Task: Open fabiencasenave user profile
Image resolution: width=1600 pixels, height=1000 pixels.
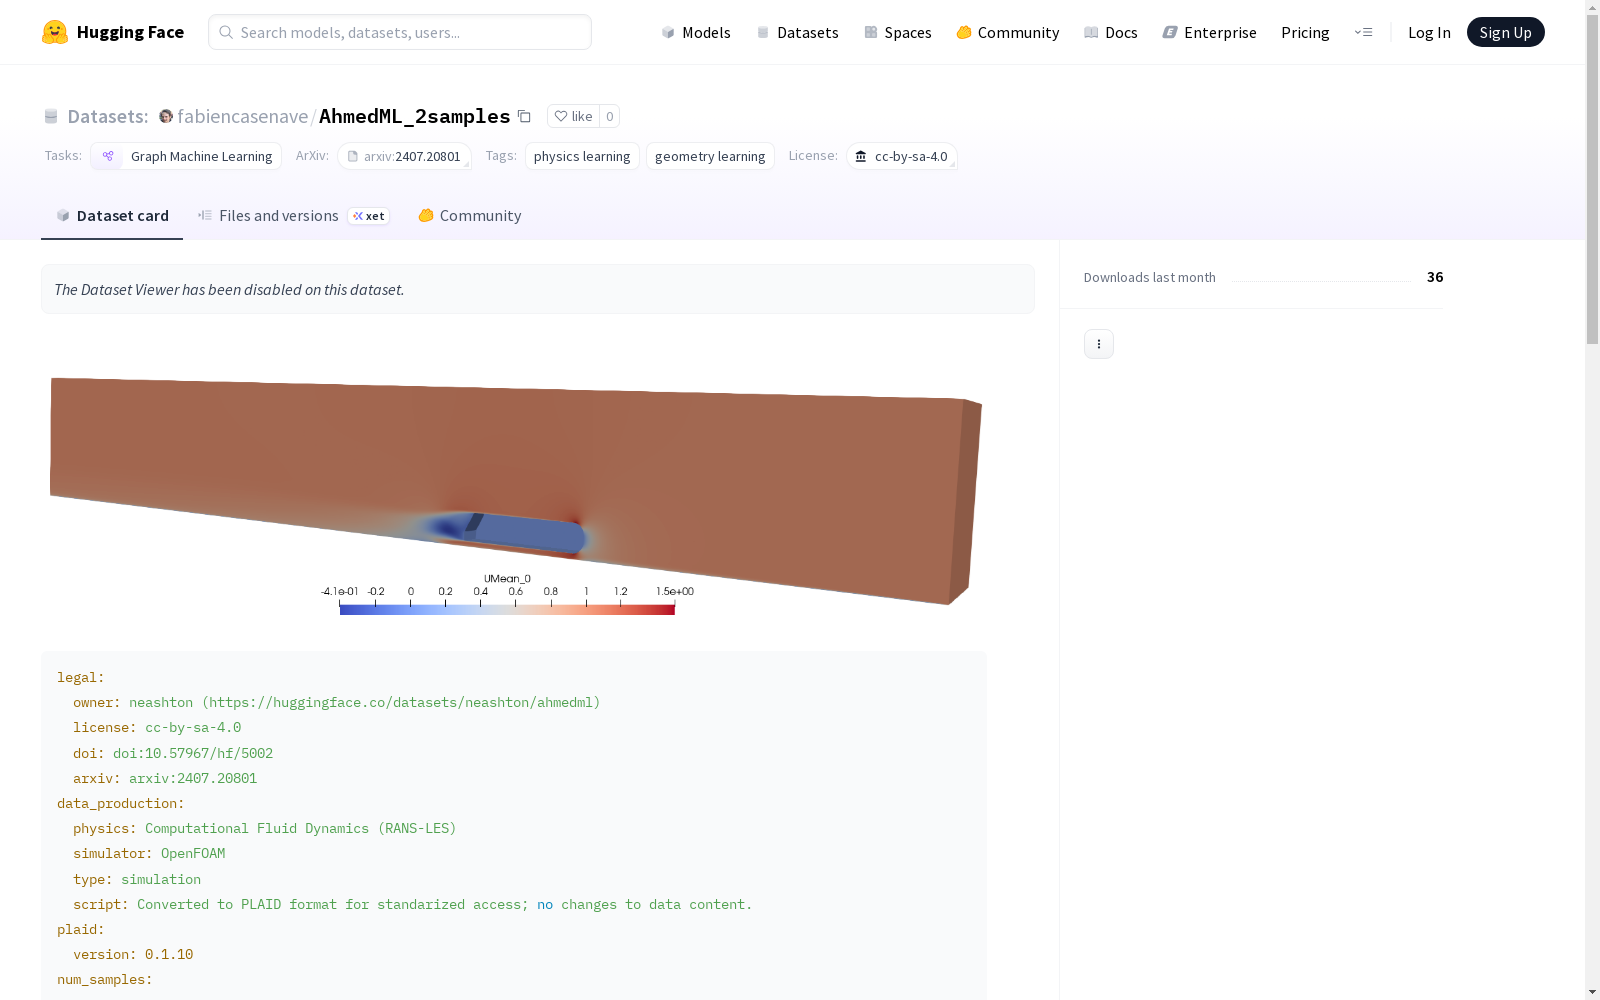Action: [x=242, y=116]
